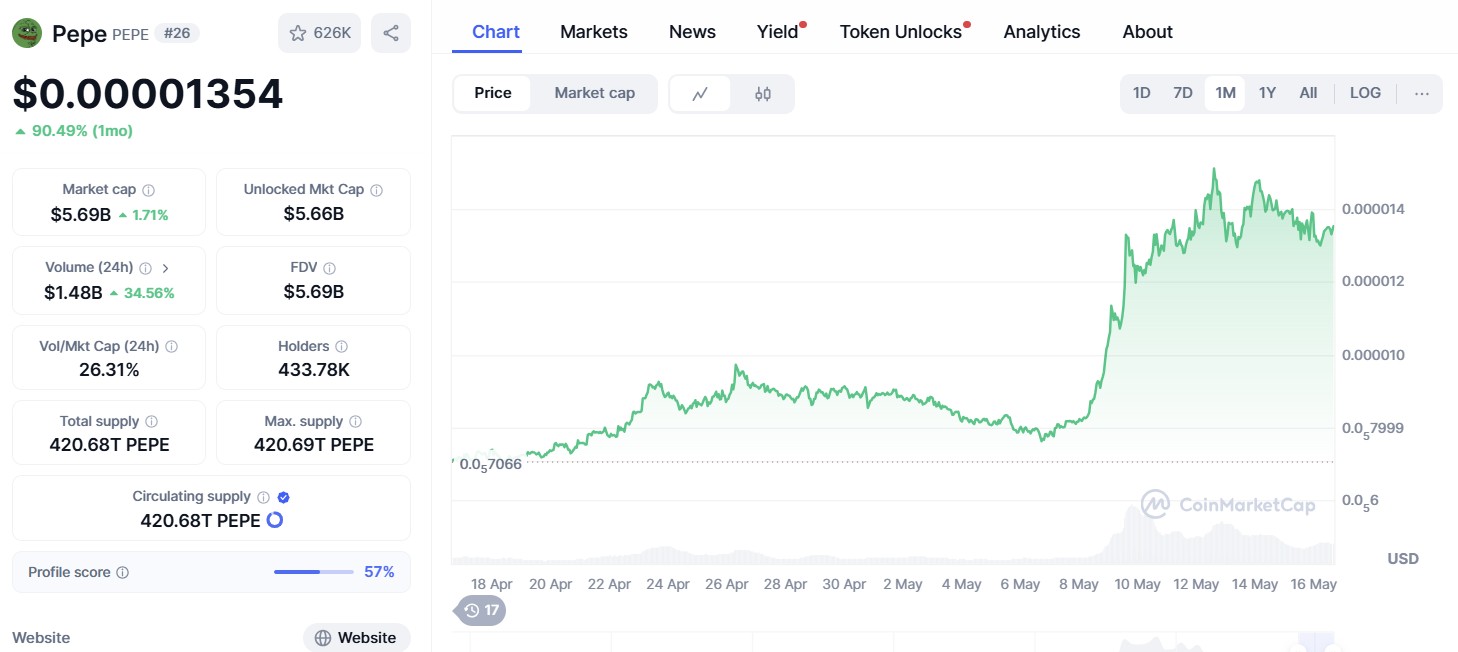The width and height of the screenshot is (1458, 652).
Task: Switch to the Markets tab
Action: pos(594,31)
